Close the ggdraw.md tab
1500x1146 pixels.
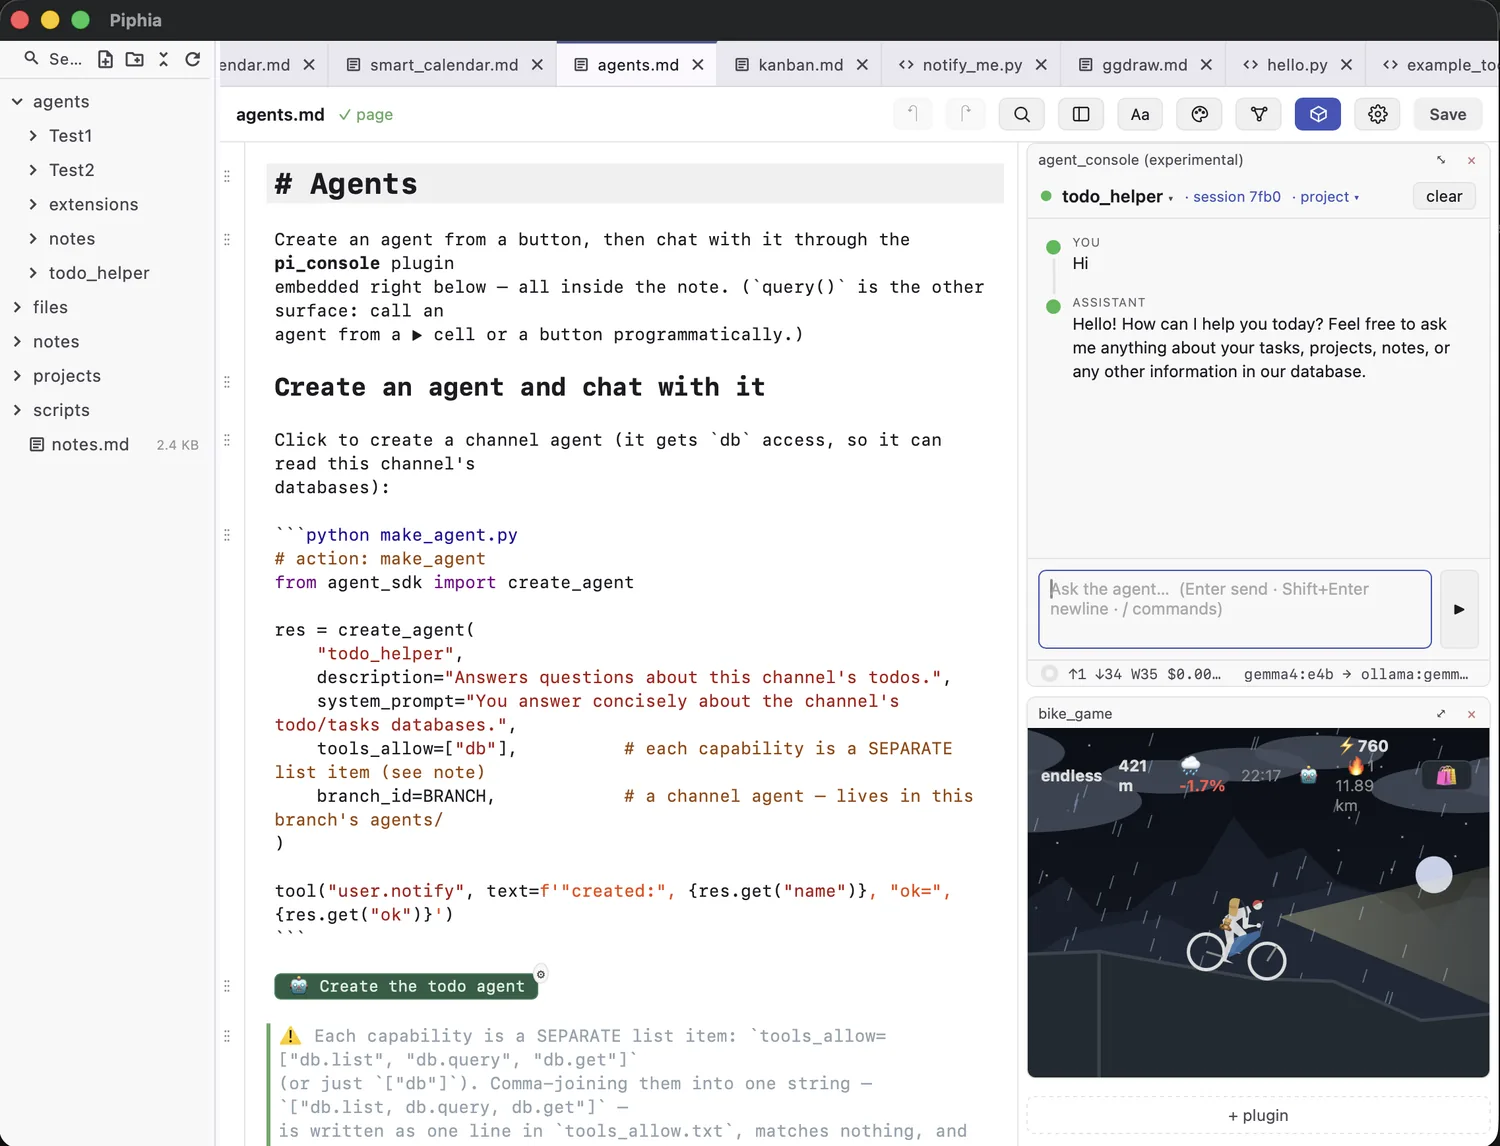pos(1206,65)
